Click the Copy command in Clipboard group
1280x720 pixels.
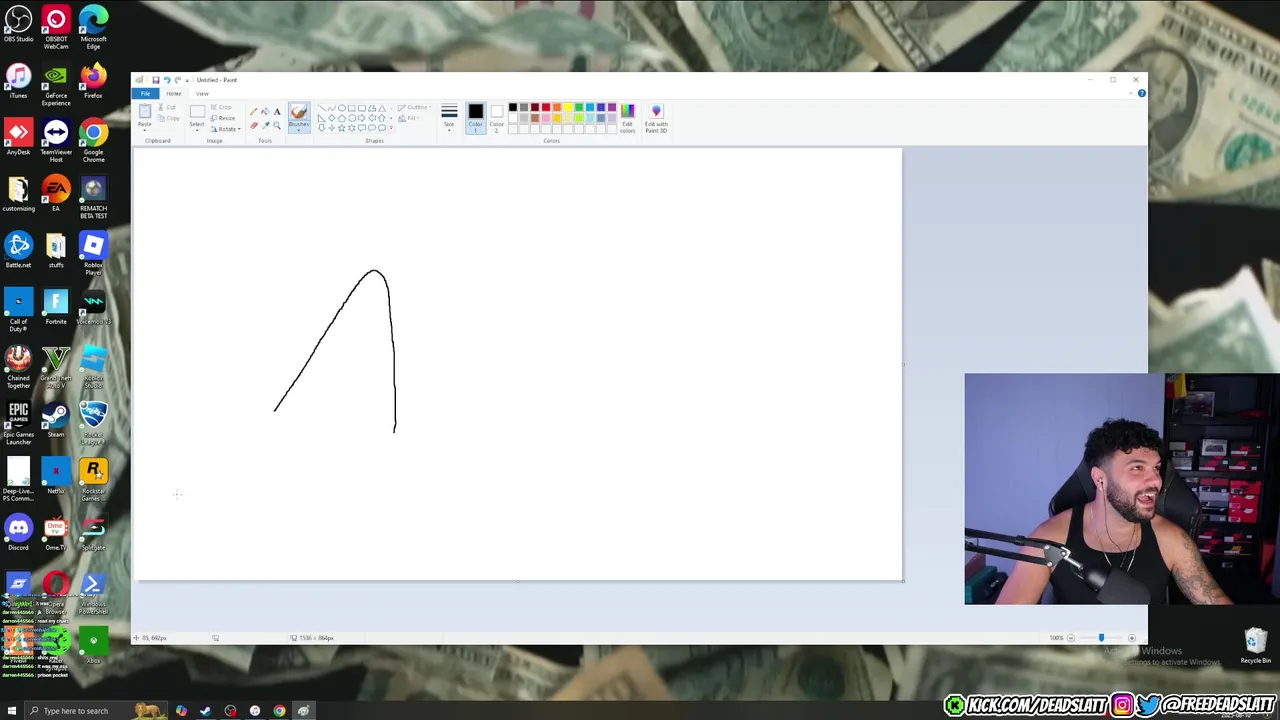pos(168,118)
